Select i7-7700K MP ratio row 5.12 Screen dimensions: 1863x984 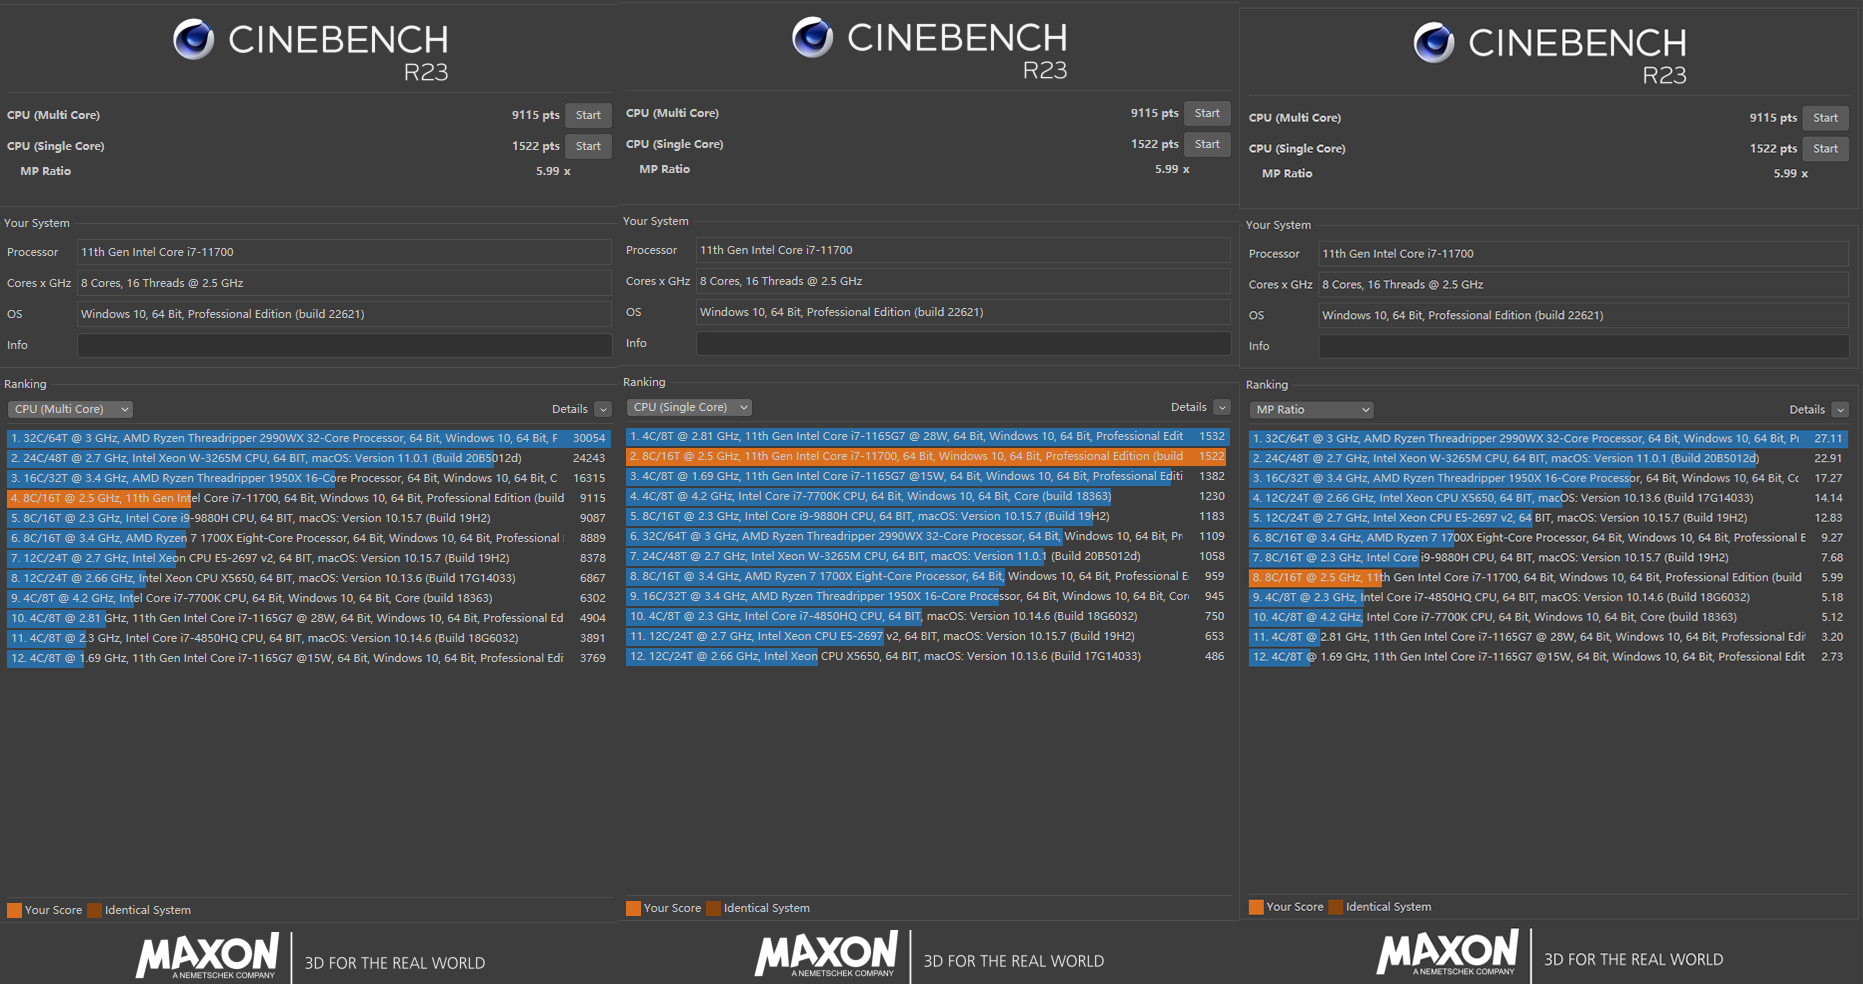coord(1548,617)
